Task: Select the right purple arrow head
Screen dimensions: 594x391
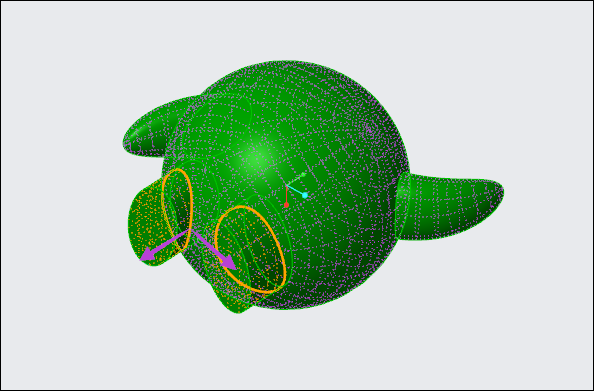Action: coord(230,262)
